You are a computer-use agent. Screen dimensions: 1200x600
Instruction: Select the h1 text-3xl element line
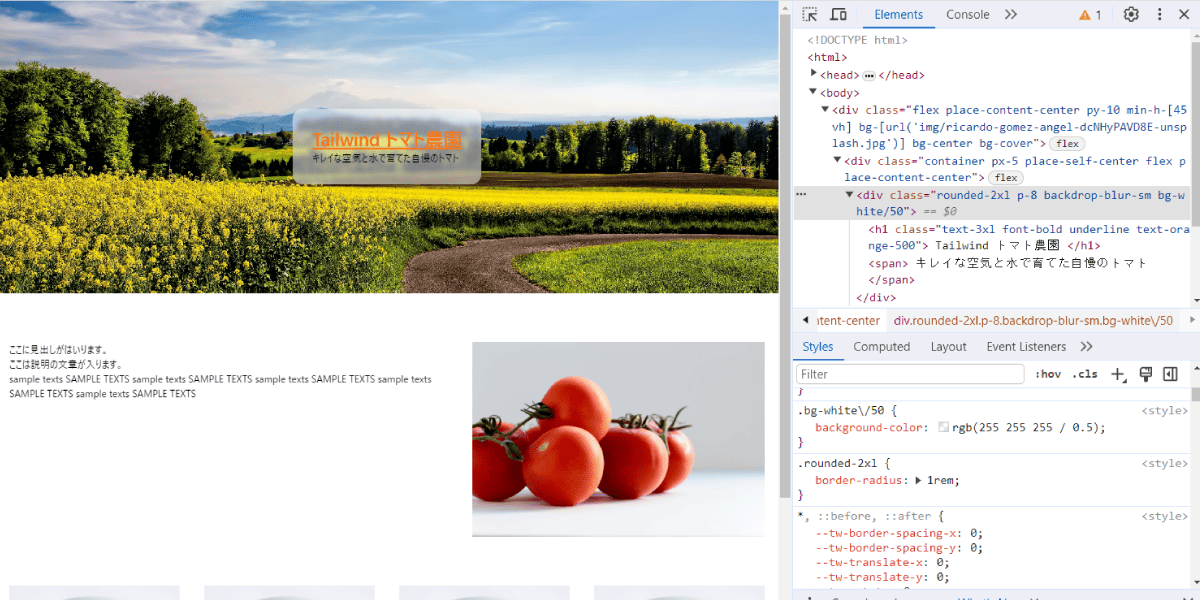tap(1029, 237)
